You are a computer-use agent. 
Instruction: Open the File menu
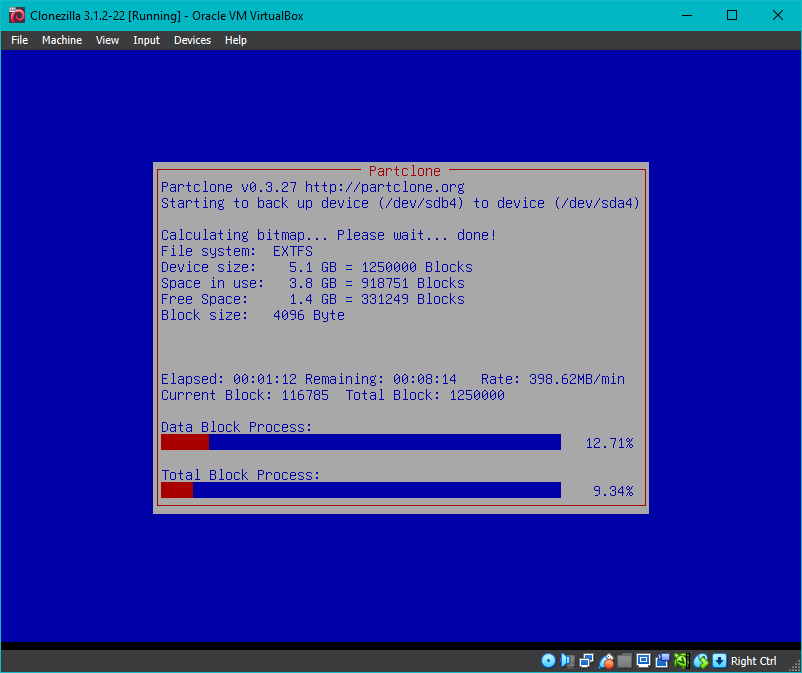tap(19, 40)
